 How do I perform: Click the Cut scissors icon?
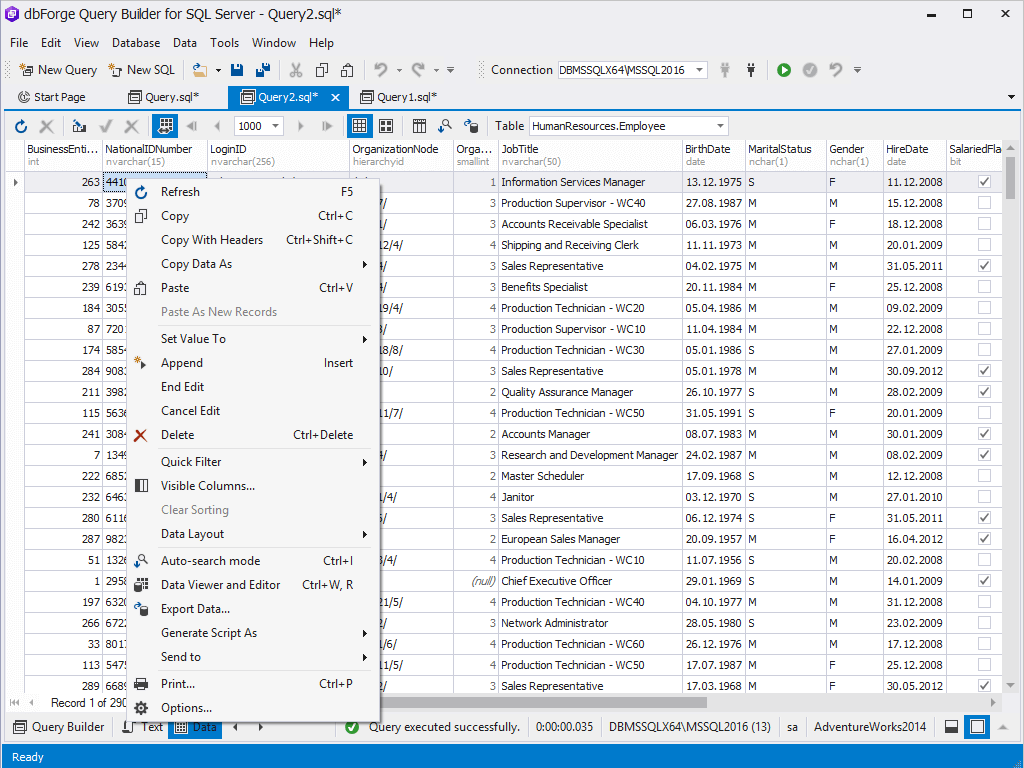(x=295, y=70)
